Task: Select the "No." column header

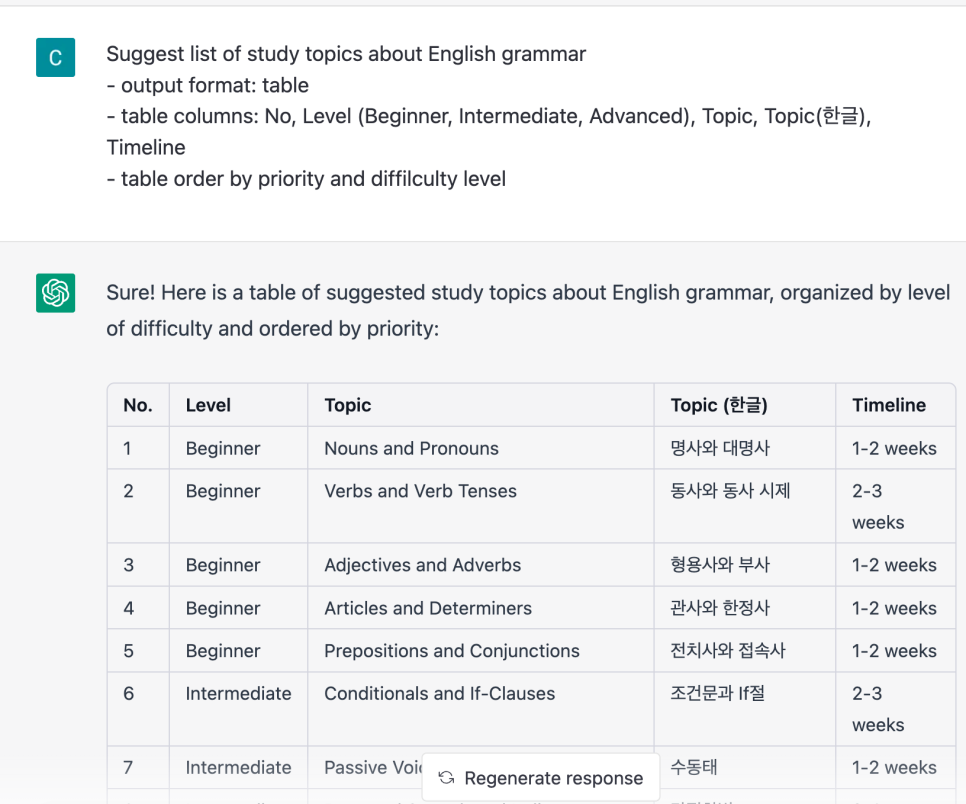Action: pyautogui.click(x=139, y=405)
